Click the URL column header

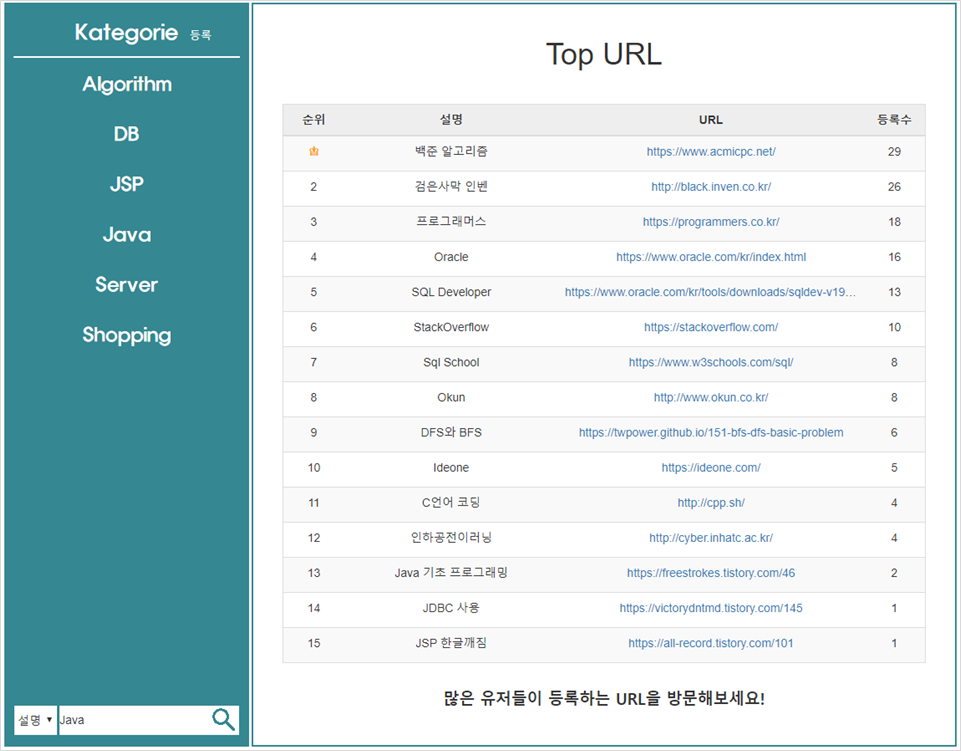pos(710,118)
